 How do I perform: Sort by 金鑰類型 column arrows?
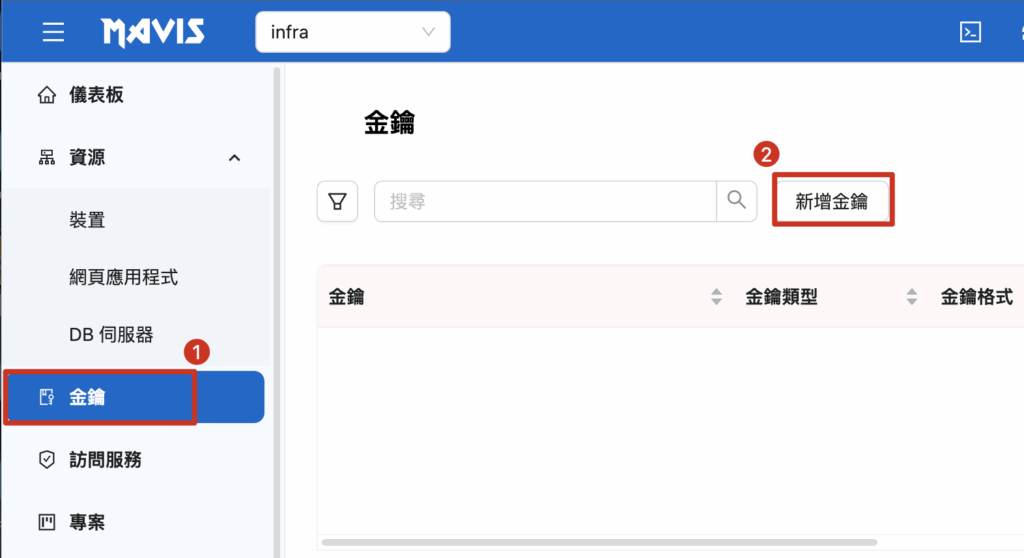(x=912, y=297)
